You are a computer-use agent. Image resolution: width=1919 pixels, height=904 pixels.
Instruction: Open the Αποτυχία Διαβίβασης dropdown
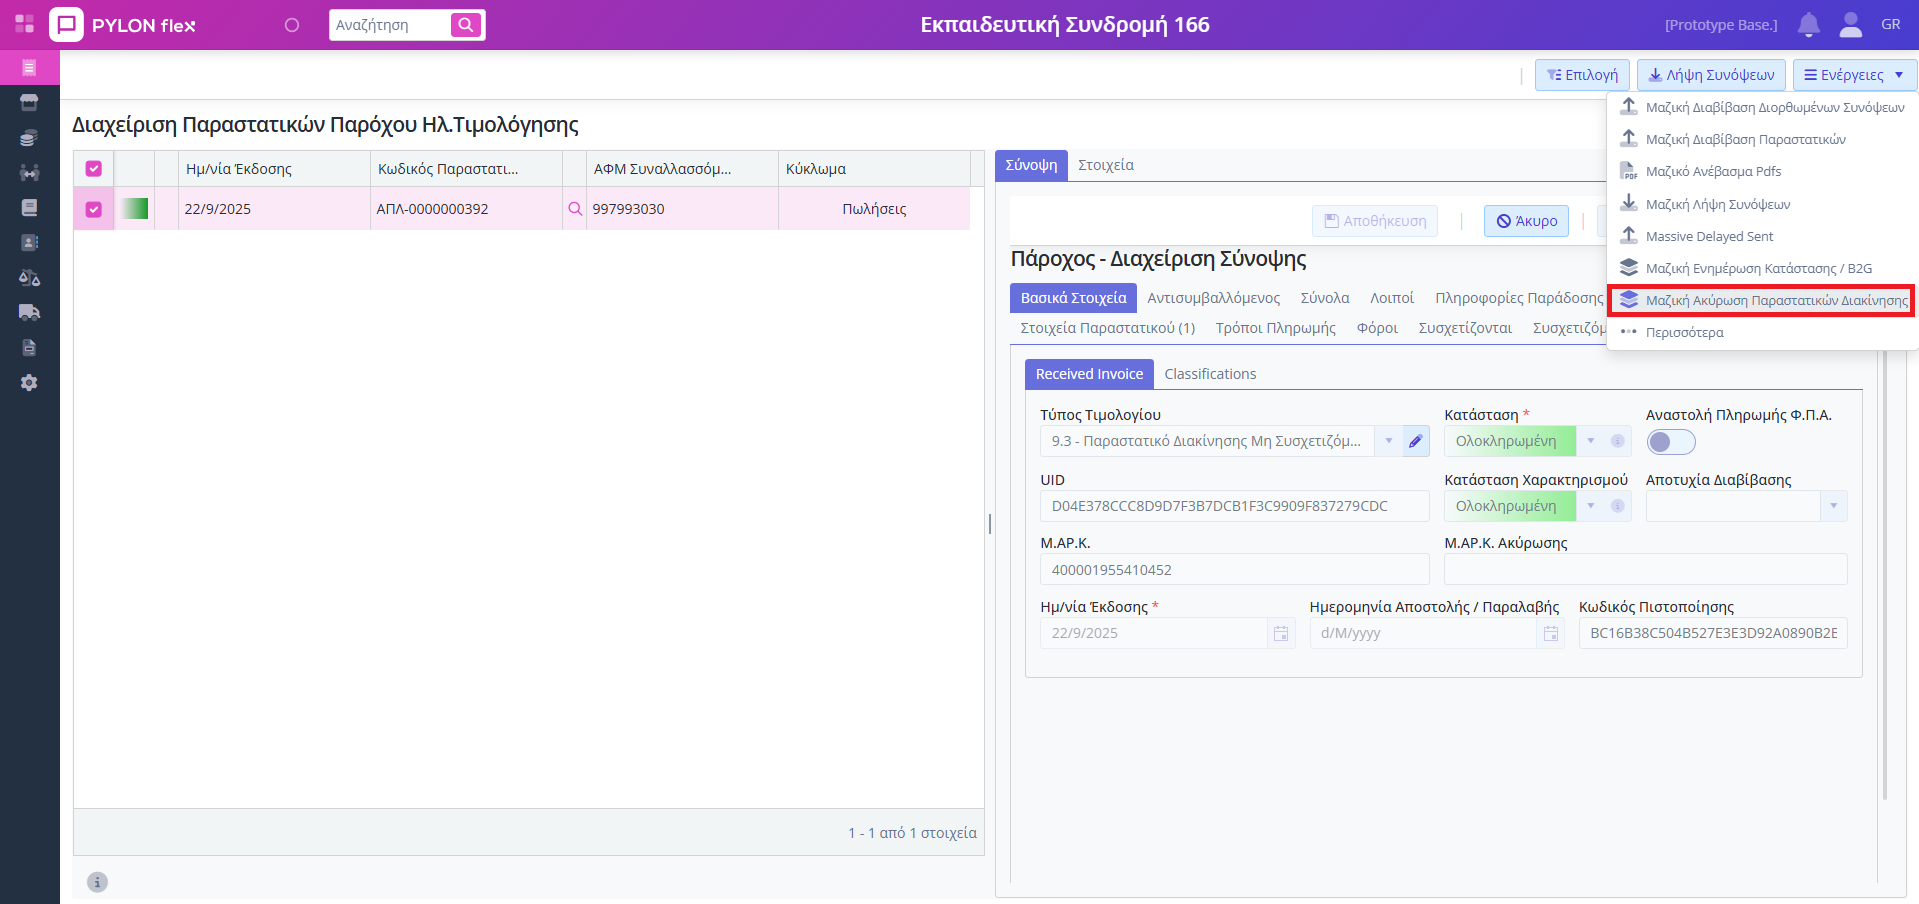(x=1833, y=506)
